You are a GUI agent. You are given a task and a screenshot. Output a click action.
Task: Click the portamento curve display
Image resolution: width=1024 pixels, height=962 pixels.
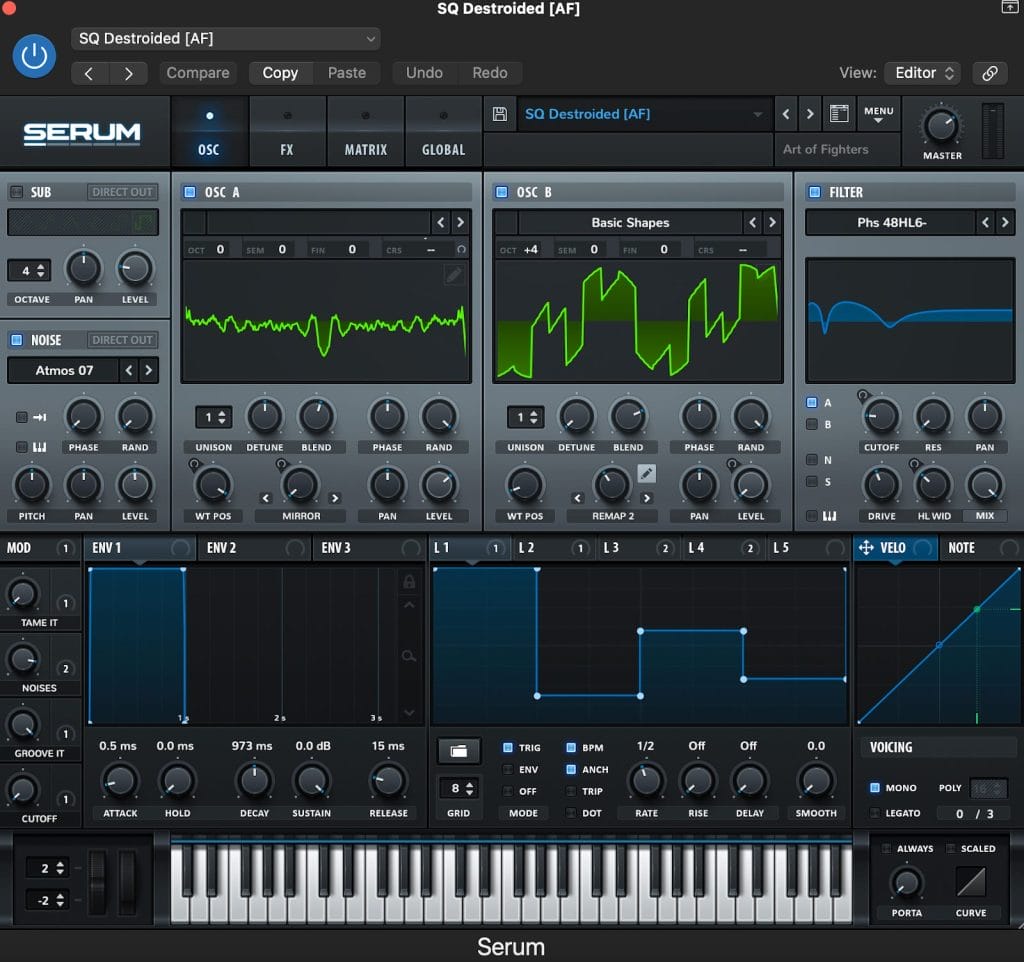point(971,882)
